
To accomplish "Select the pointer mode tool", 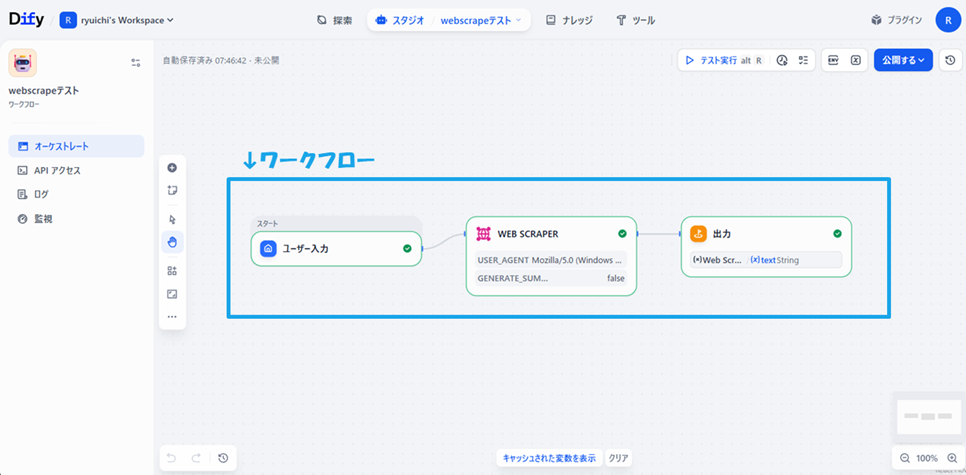I will point(172,219).
